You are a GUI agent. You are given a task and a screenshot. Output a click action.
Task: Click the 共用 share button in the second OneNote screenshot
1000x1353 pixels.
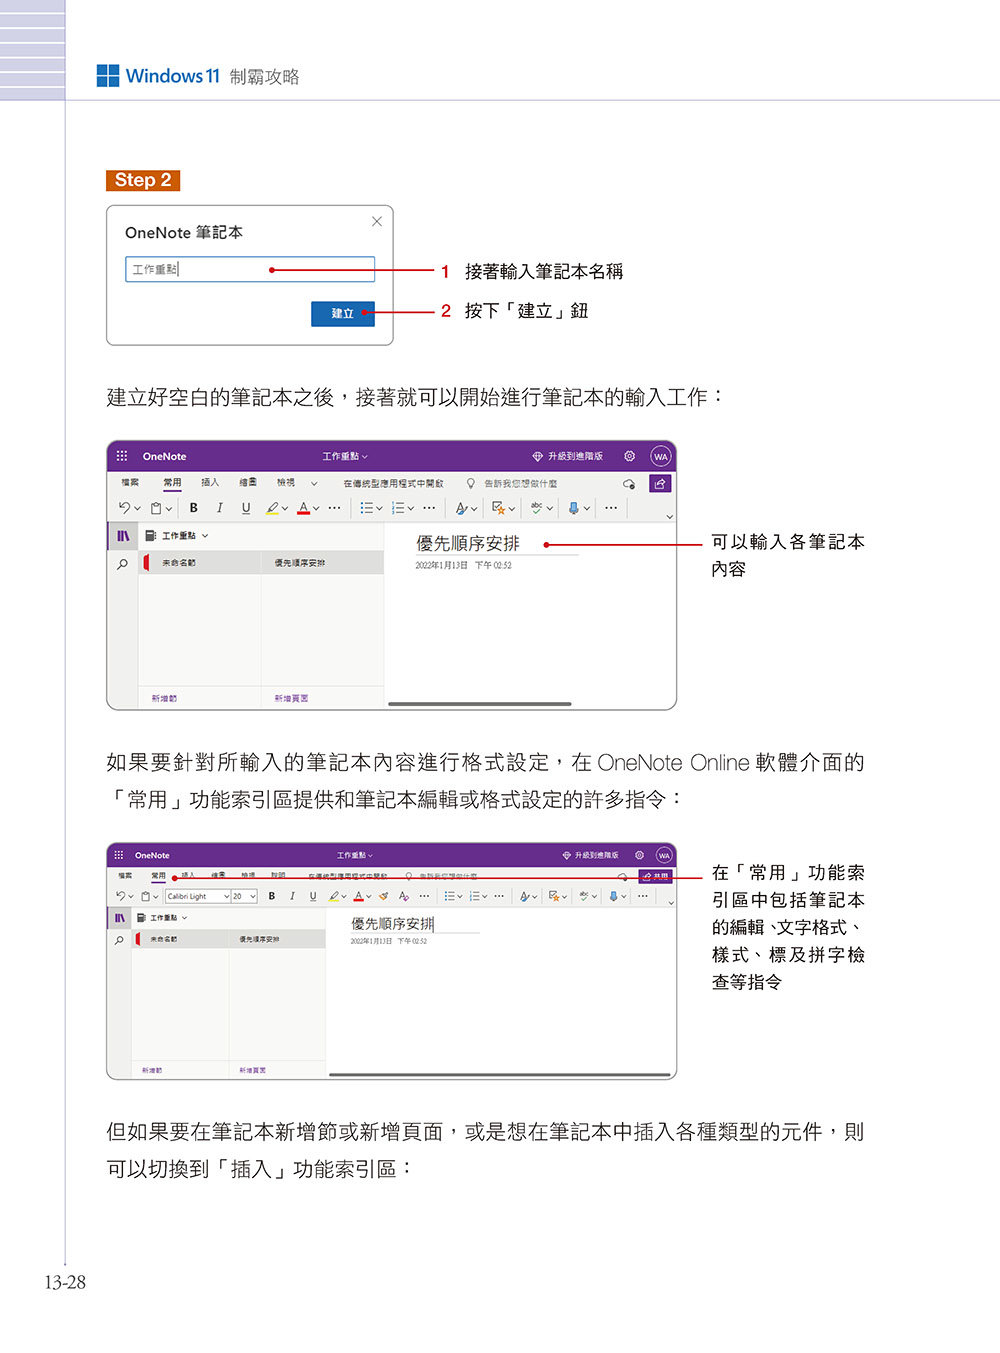[655, 876]
